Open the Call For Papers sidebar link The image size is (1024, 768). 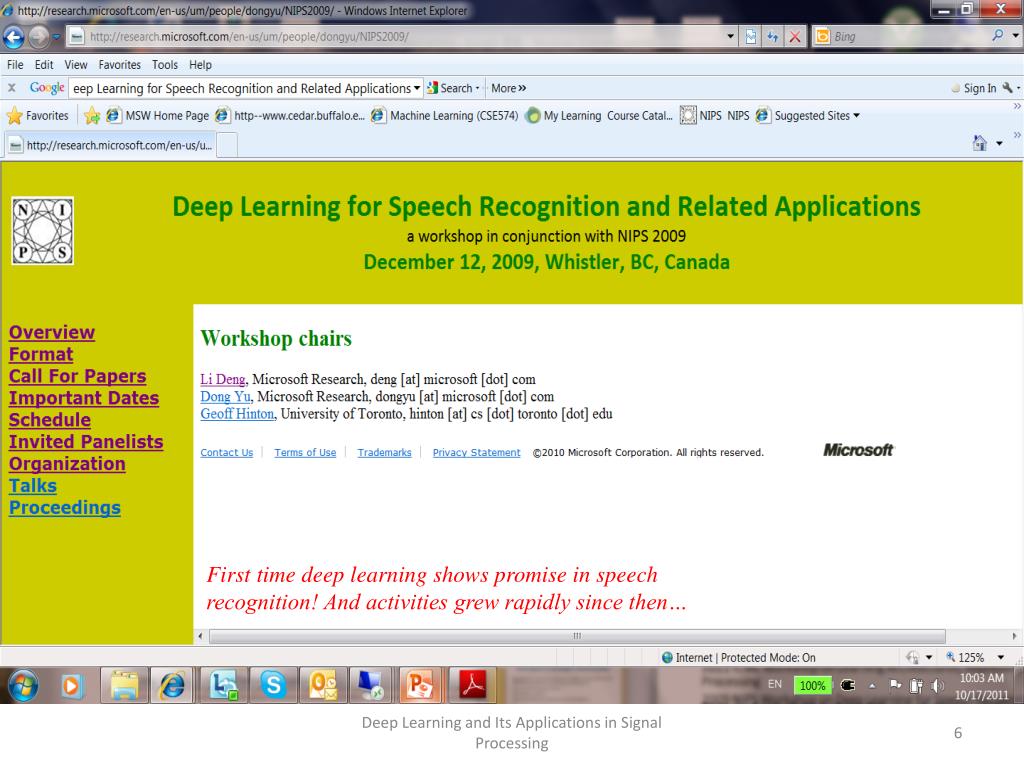coord(78,376)
